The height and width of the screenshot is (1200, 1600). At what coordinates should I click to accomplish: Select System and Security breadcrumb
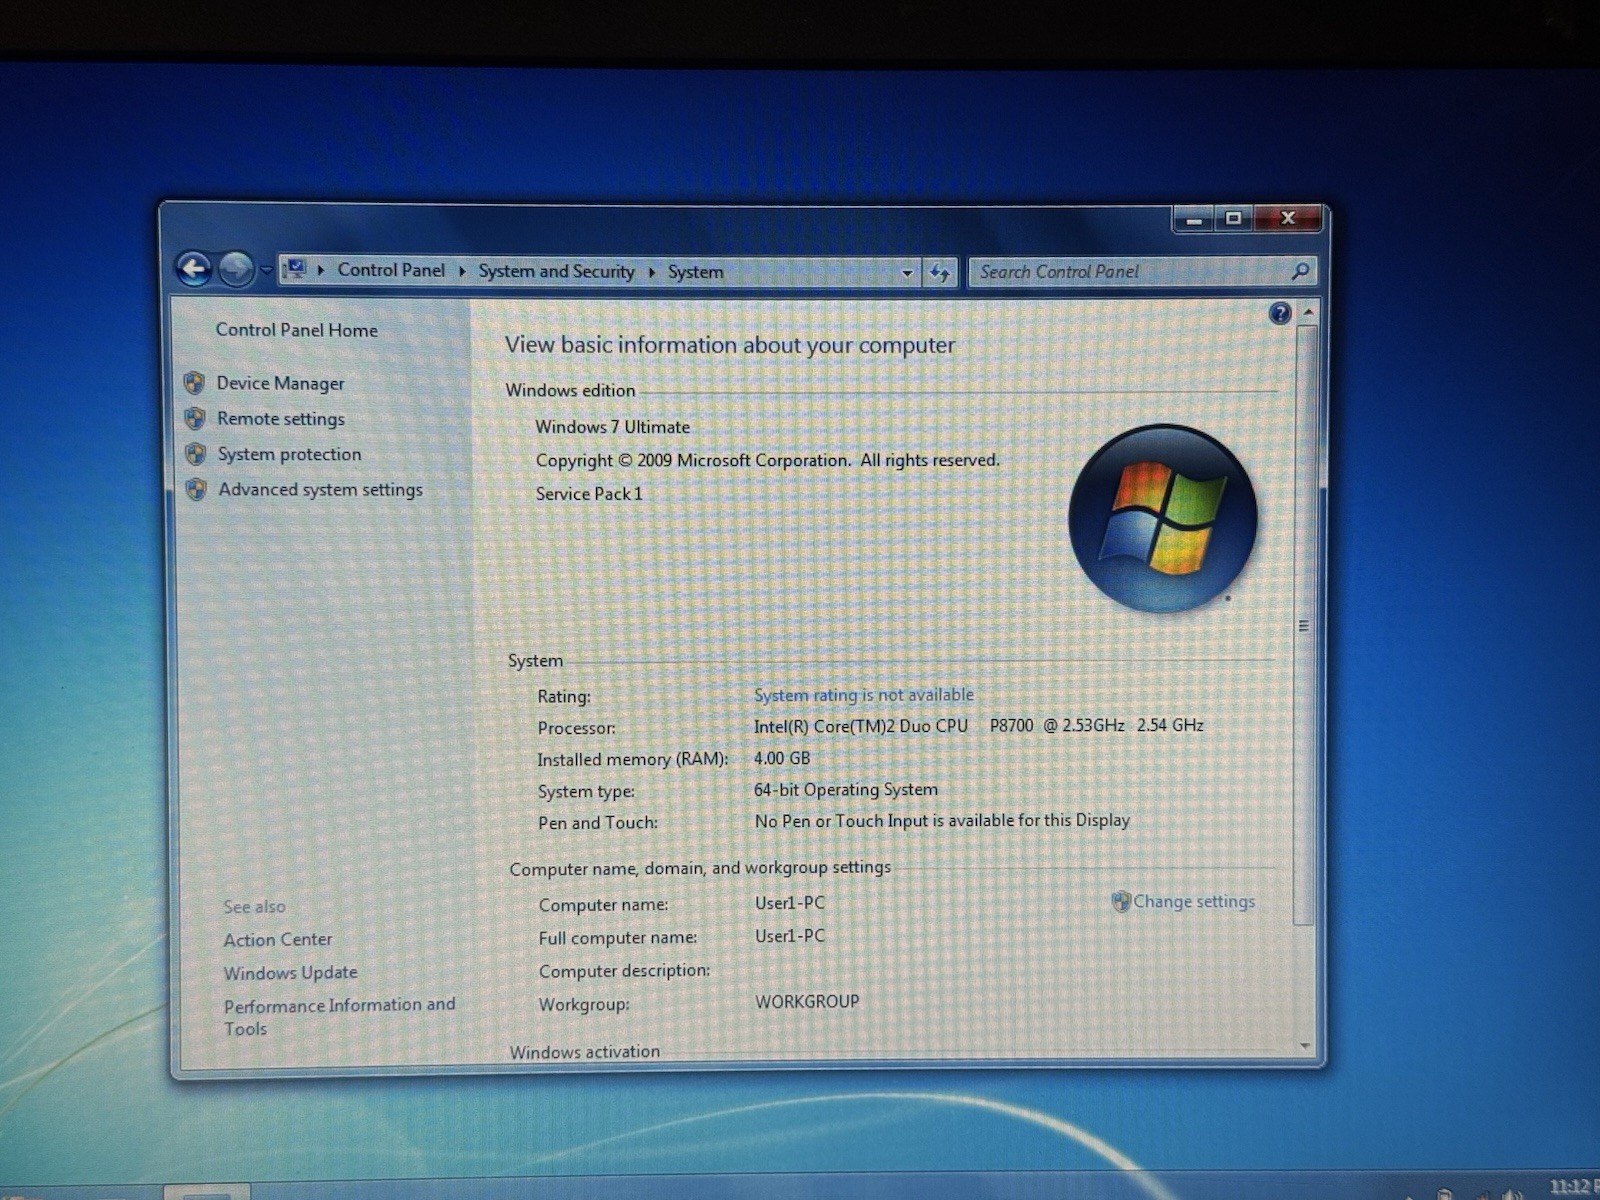point(556,271)
